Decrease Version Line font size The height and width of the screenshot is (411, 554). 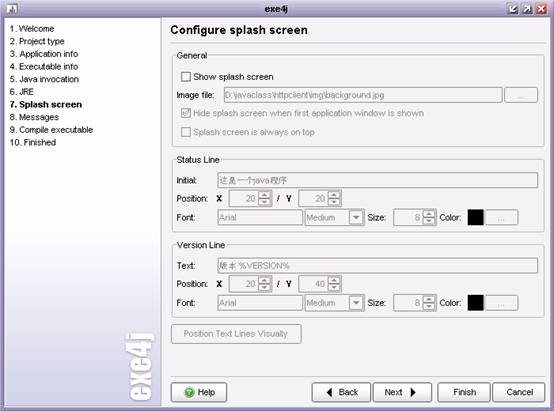429,307
